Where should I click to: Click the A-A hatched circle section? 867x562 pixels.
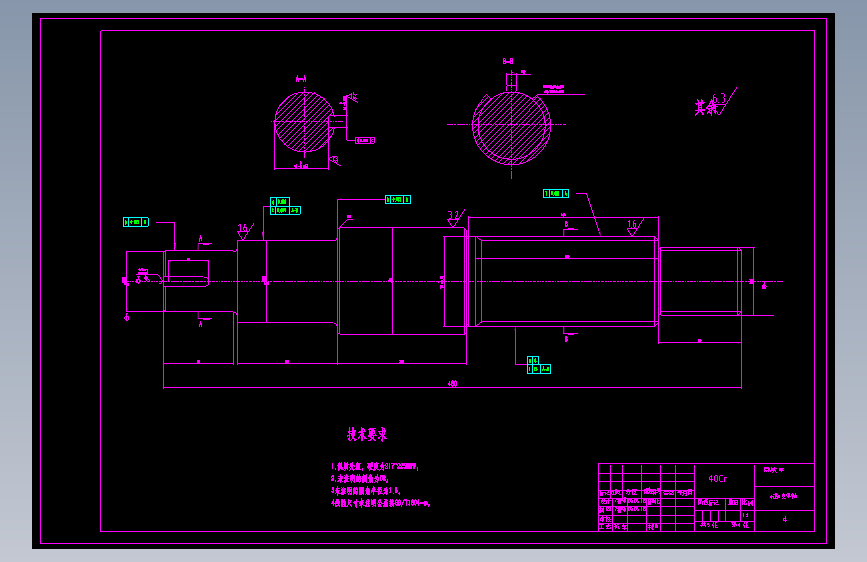pyautogui.click(x=304, y=122)
